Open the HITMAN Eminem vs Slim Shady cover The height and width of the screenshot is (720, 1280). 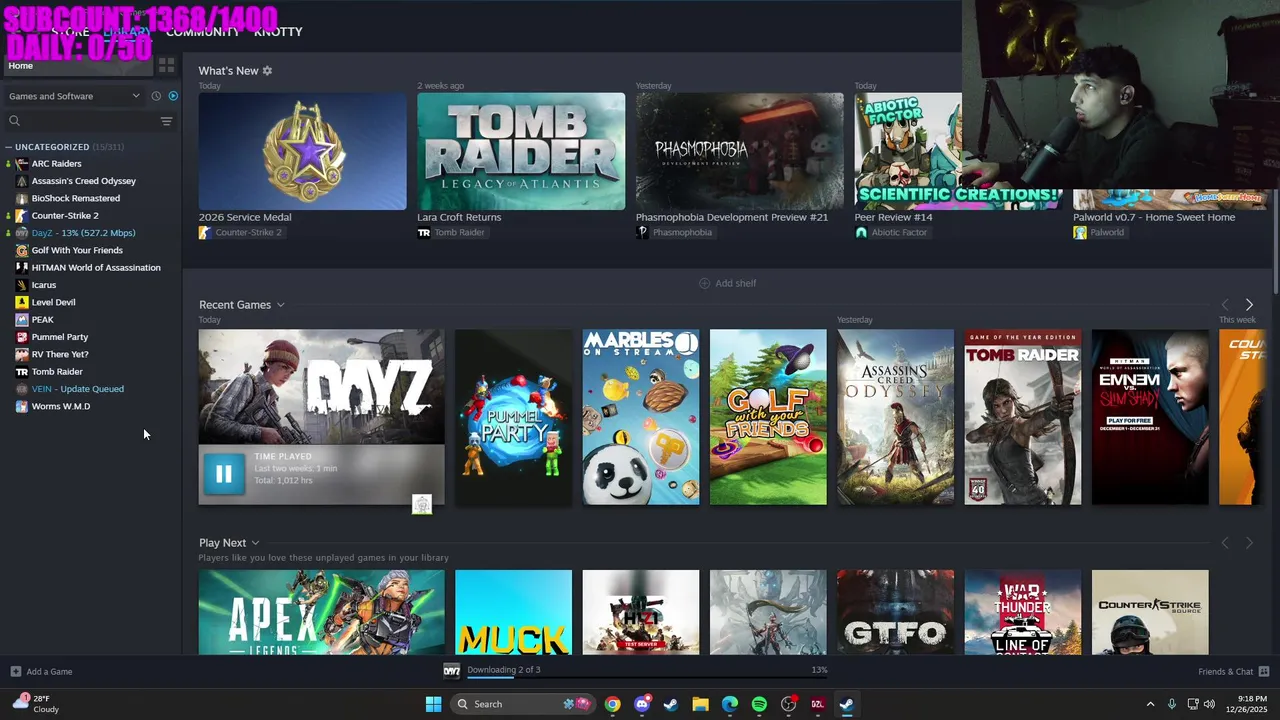click(1150, 417)
